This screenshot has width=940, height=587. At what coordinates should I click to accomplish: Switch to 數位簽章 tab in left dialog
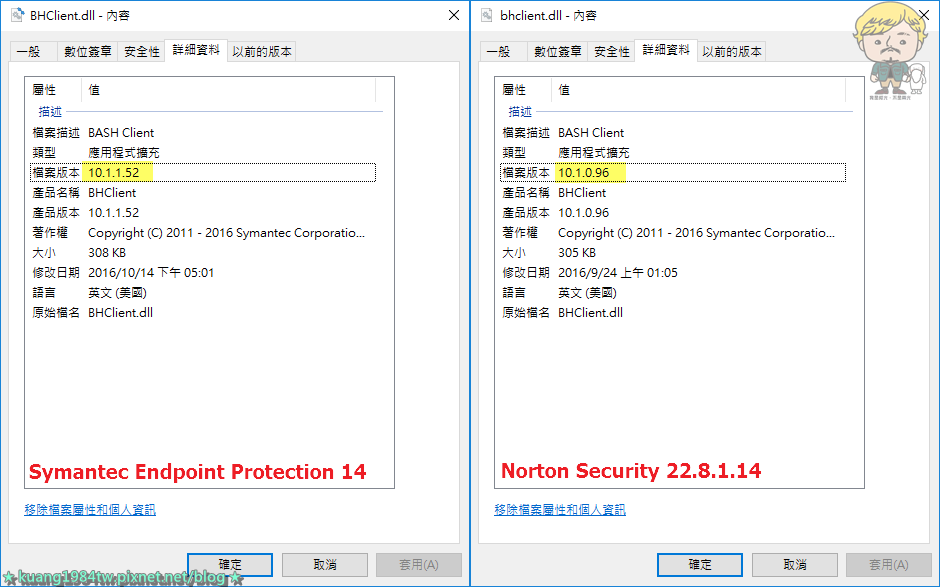click(x=88, y=52)
